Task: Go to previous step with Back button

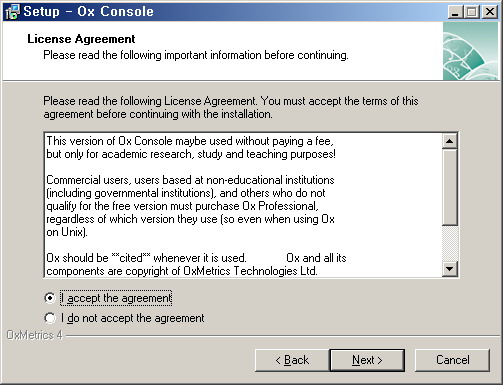Action: 292,360
